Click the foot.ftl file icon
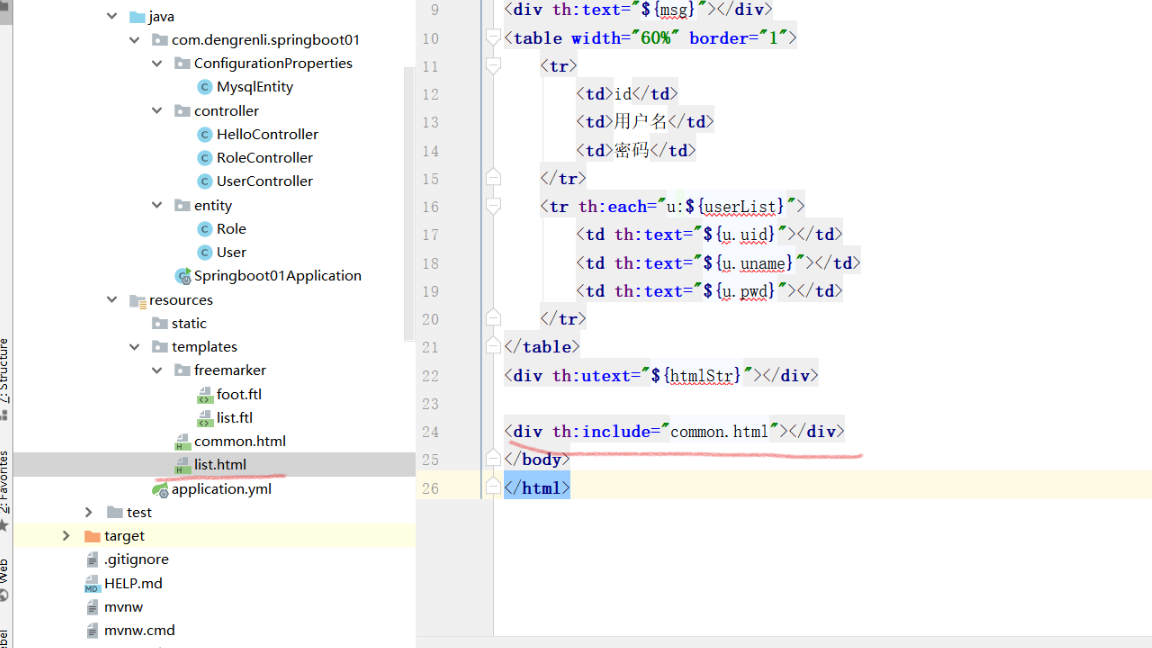Screen dimensions: 1152x648 tap(205, 395)
